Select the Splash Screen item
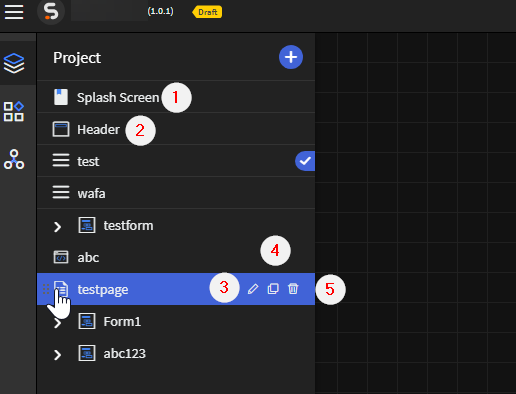The height and width of the screenshot is (394, 516). pos(176,97)
